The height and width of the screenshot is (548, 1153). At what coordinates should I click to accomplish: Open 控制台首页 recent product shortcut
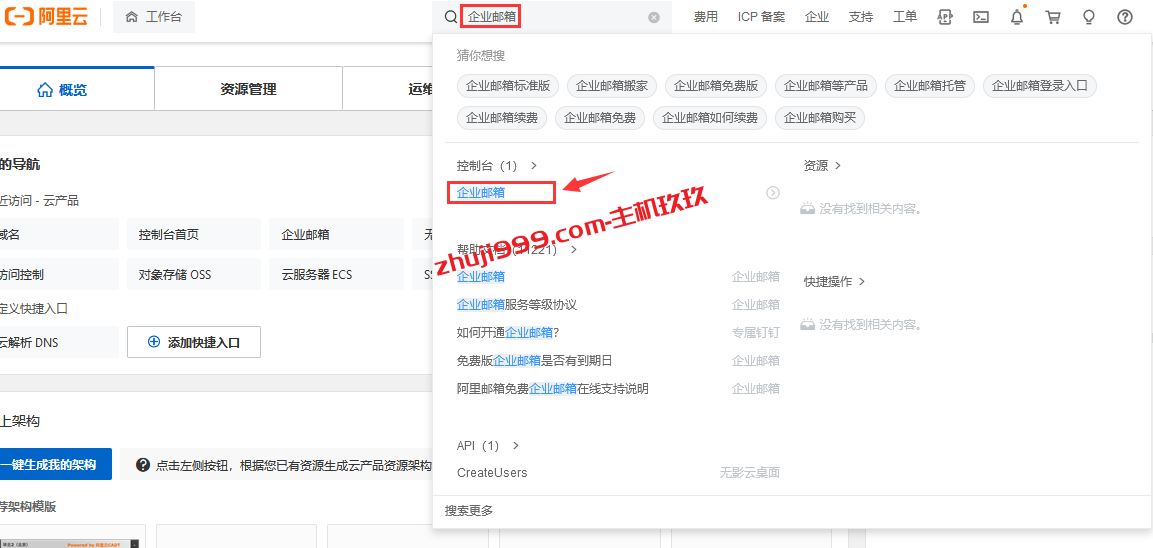click(194, 235)
